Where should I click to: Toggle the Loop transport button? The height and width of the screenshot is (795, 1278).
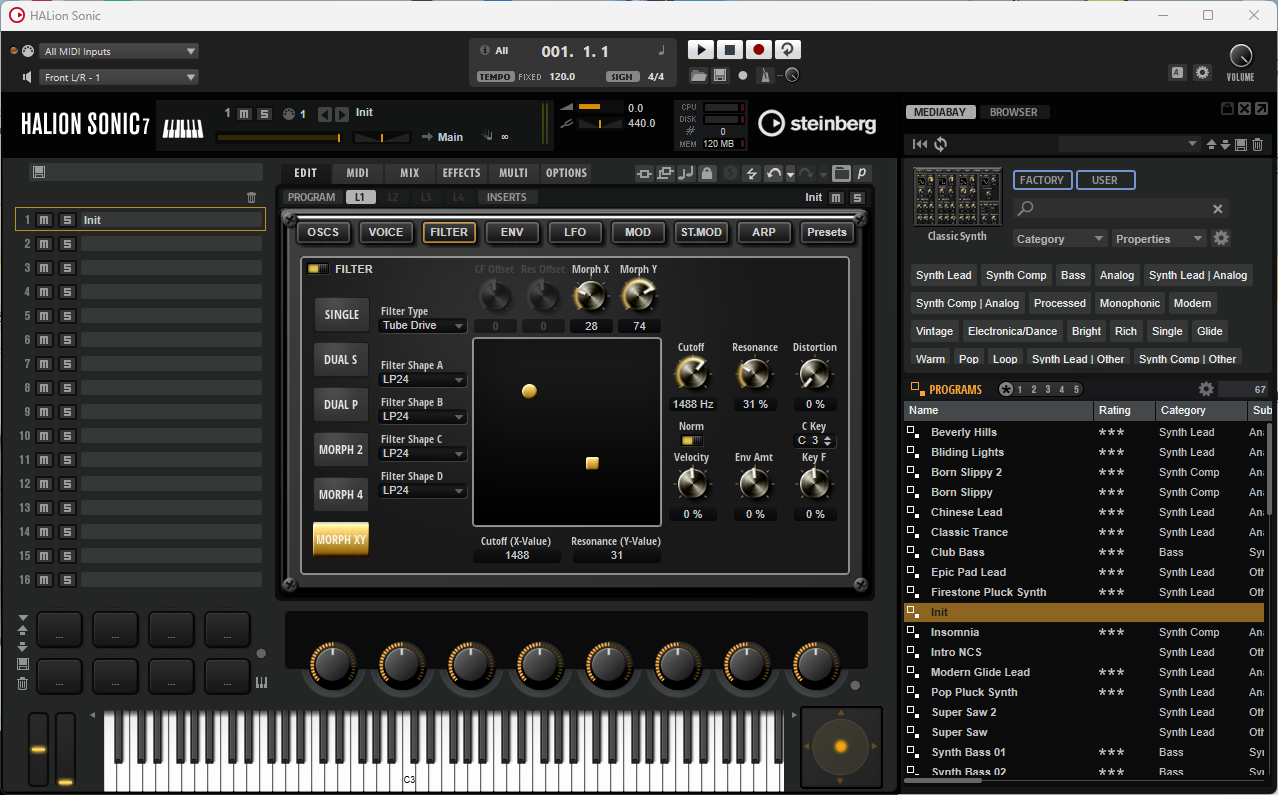click(788, 49)
